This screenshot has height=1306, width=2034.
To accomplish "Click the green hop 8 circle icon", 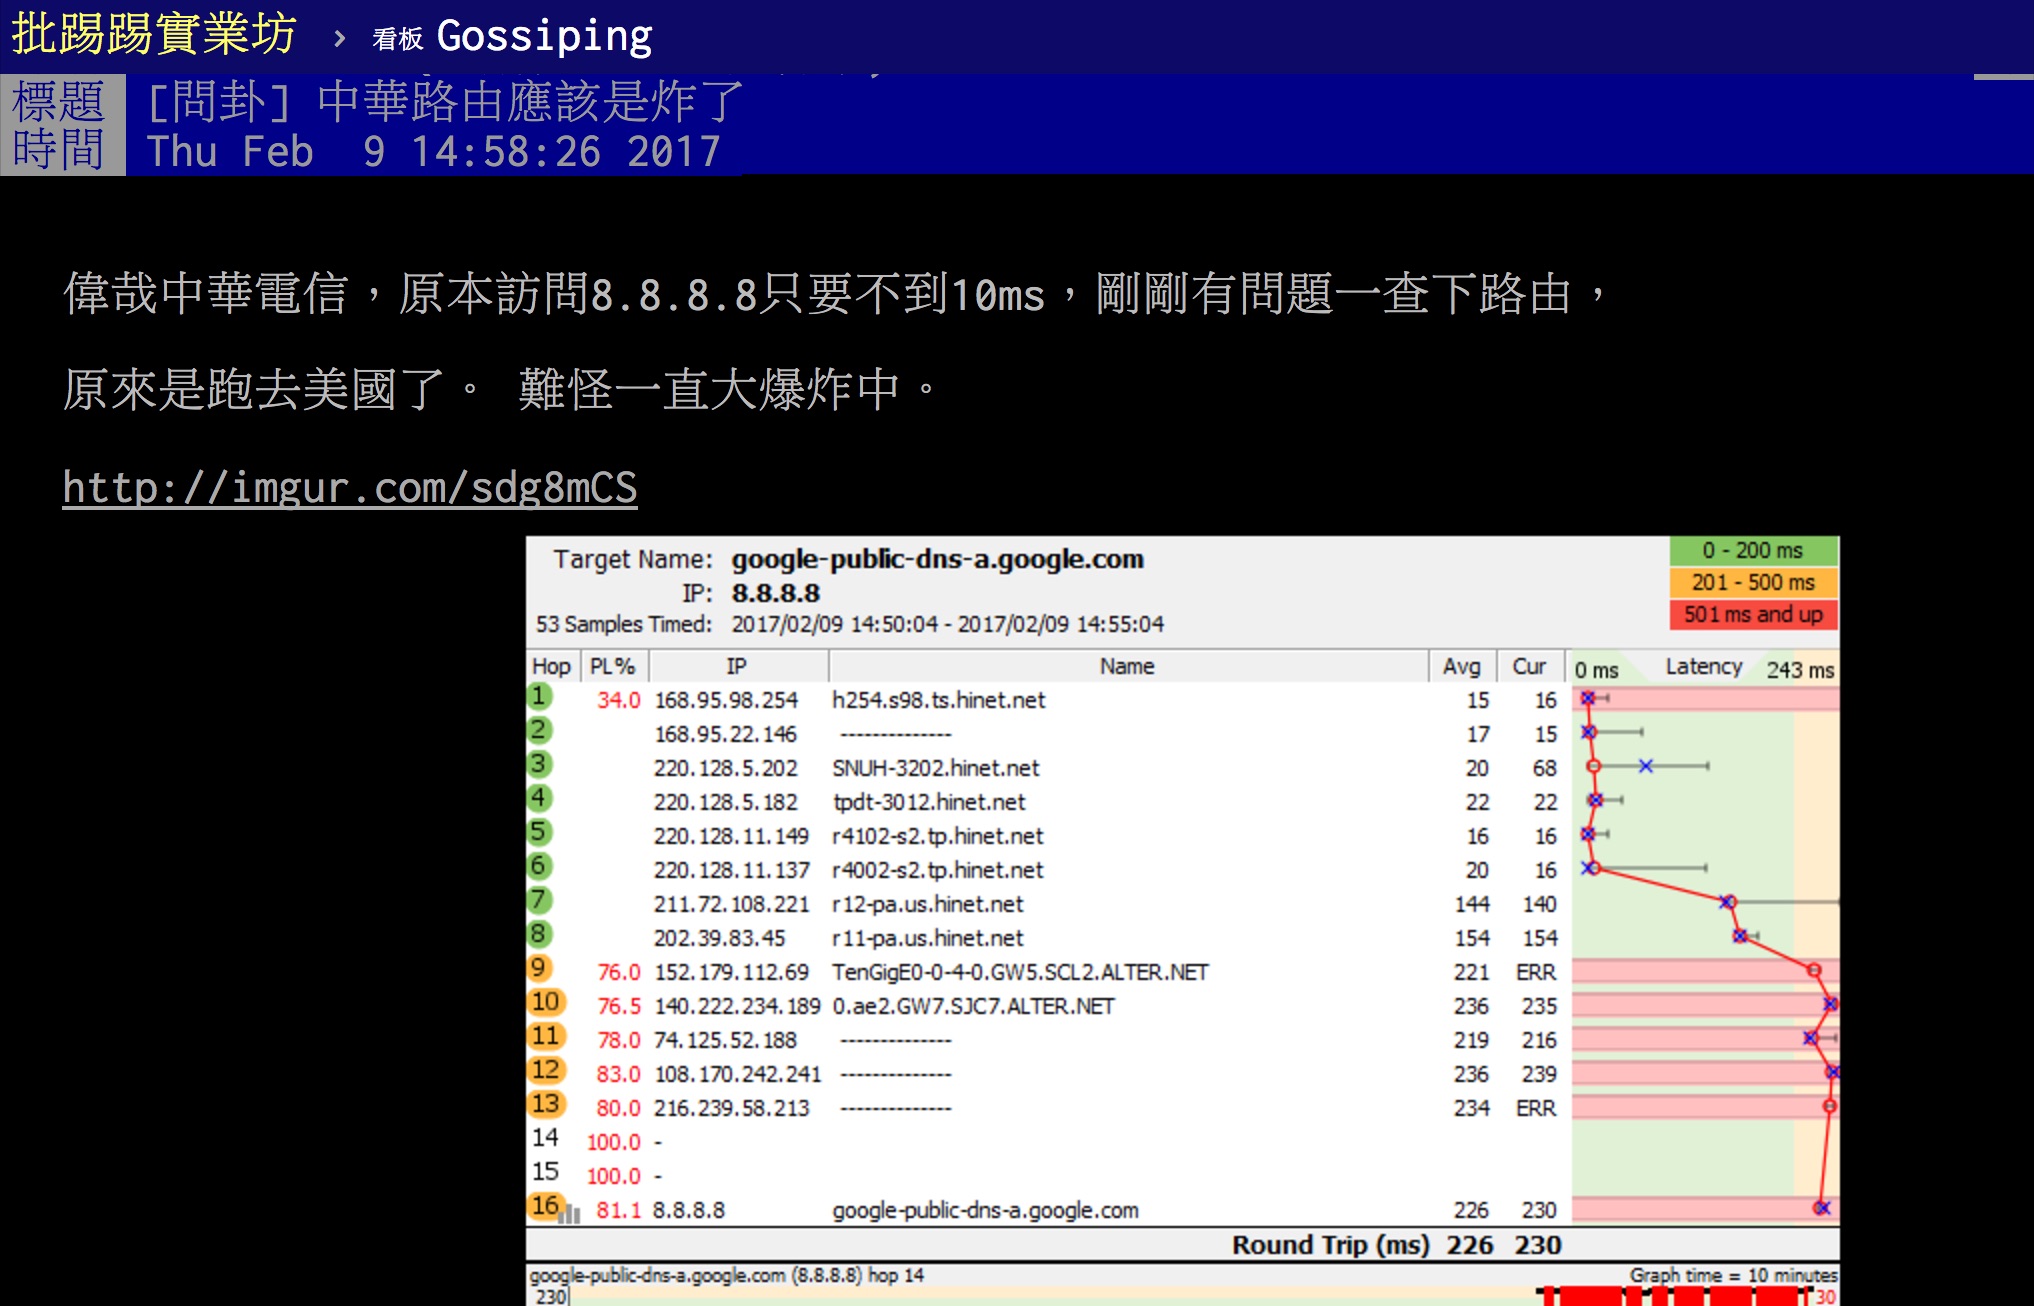I will click(x=539, y=935).
